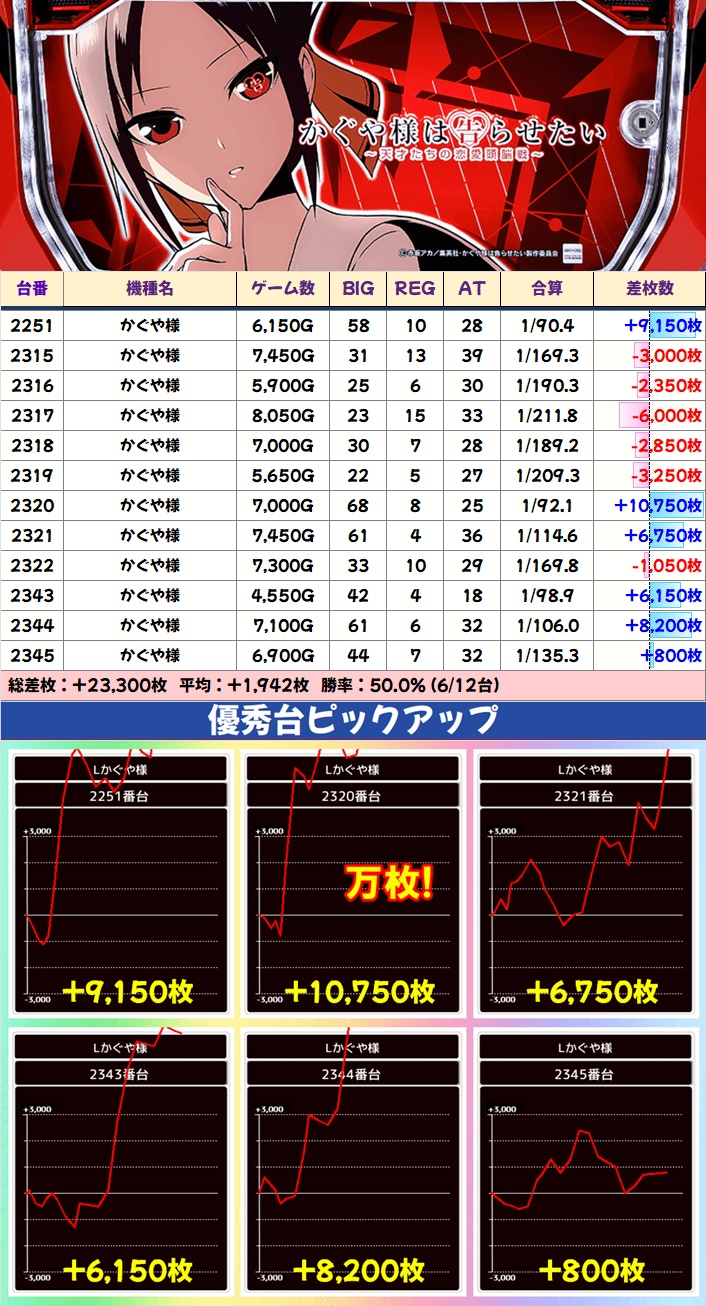The height and width of the screenshot is (1306, 706).
Task: Click REG value 15 in row 2317
Action: pyautogui.click(x=415, y=415)
